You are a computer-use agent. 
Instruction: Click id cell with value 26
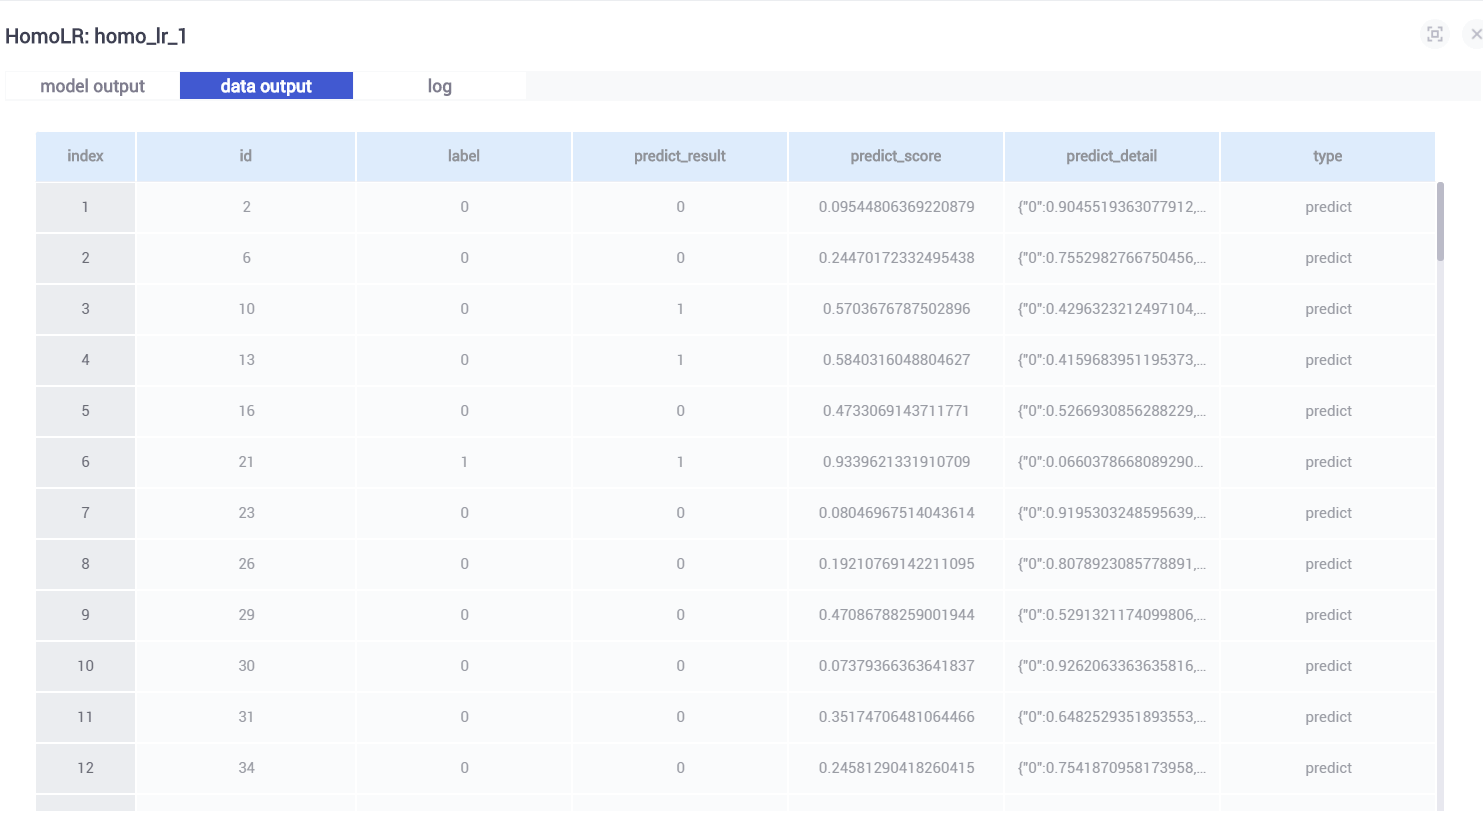(x=246, y=564)
